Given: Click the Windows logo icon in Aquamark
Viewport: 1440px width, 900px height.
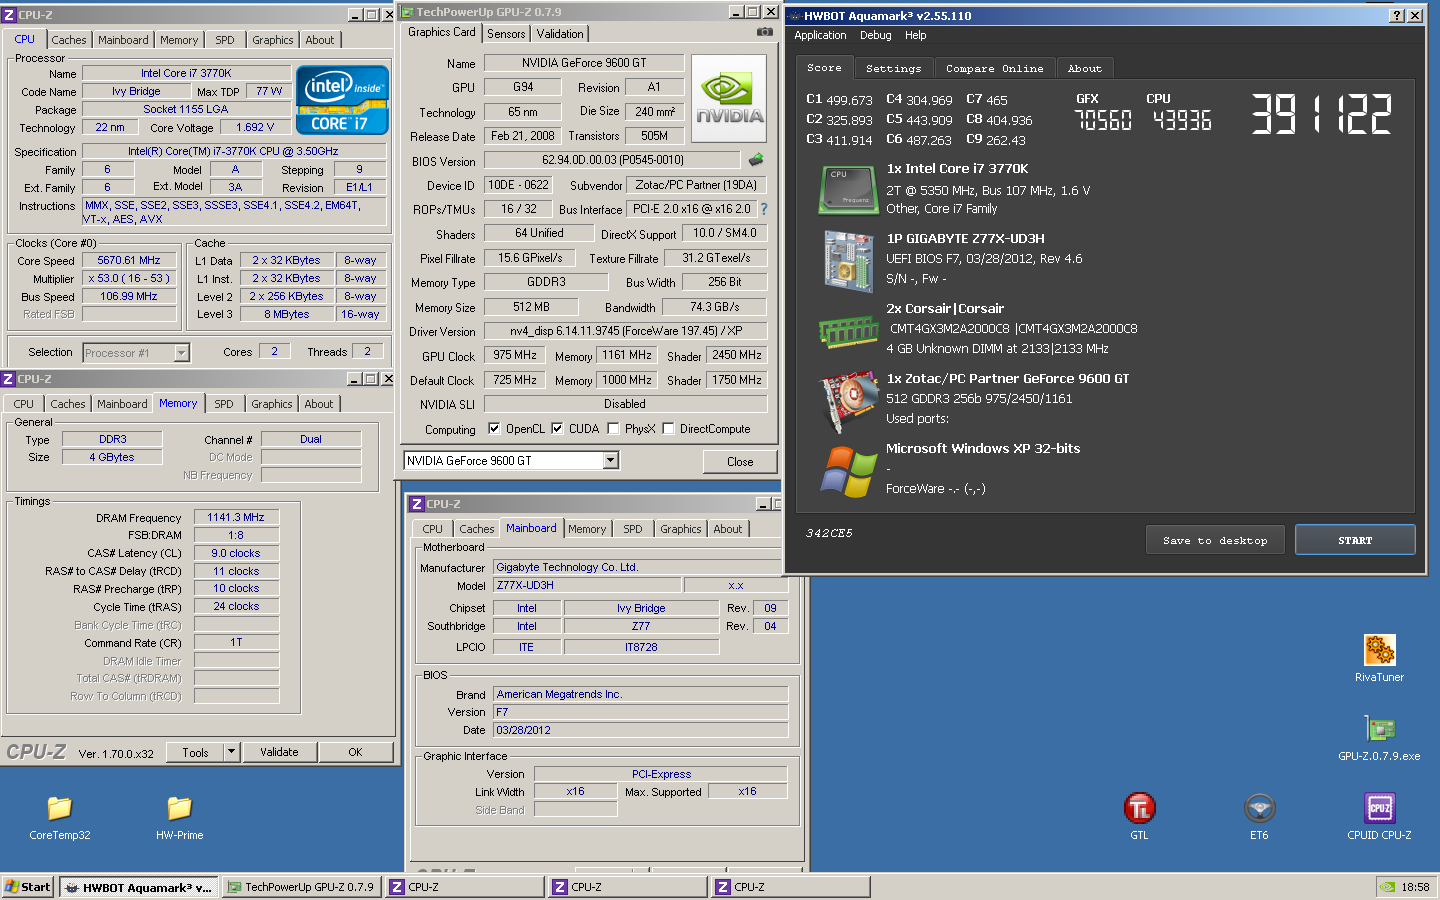Looking at the screenshot, I should (849, 471).
